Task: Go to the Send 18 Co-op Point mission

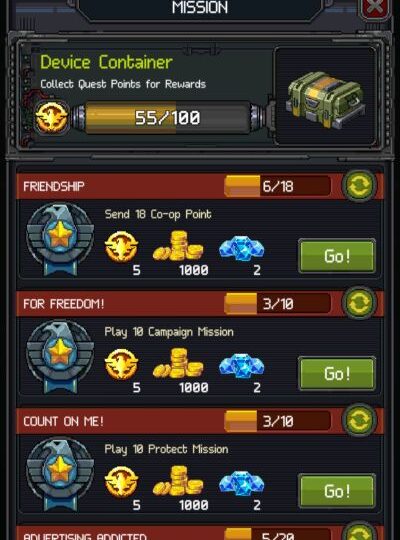Action: pos(337,256)
